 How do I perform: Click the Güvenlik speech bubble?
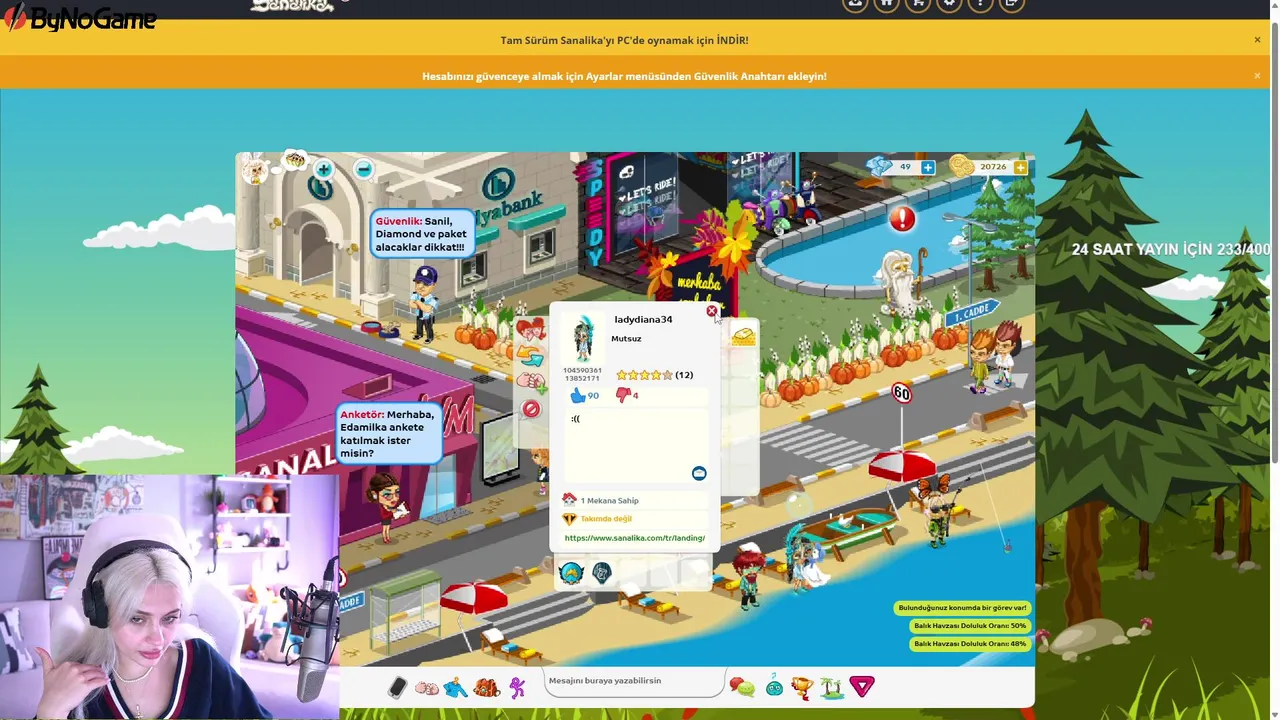coord(421,234)
